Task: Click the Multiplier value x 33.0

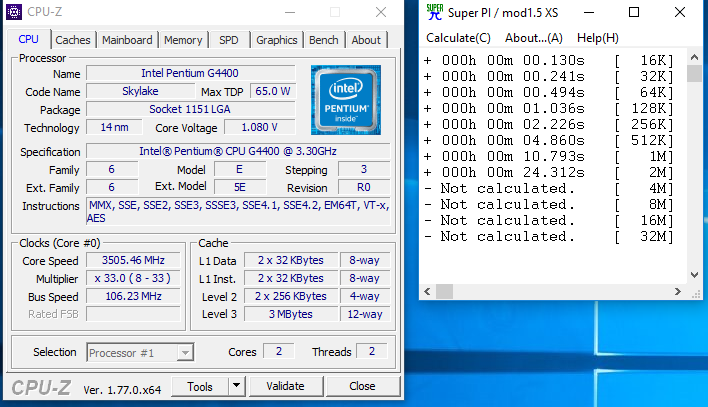Action: pos(133,278)
